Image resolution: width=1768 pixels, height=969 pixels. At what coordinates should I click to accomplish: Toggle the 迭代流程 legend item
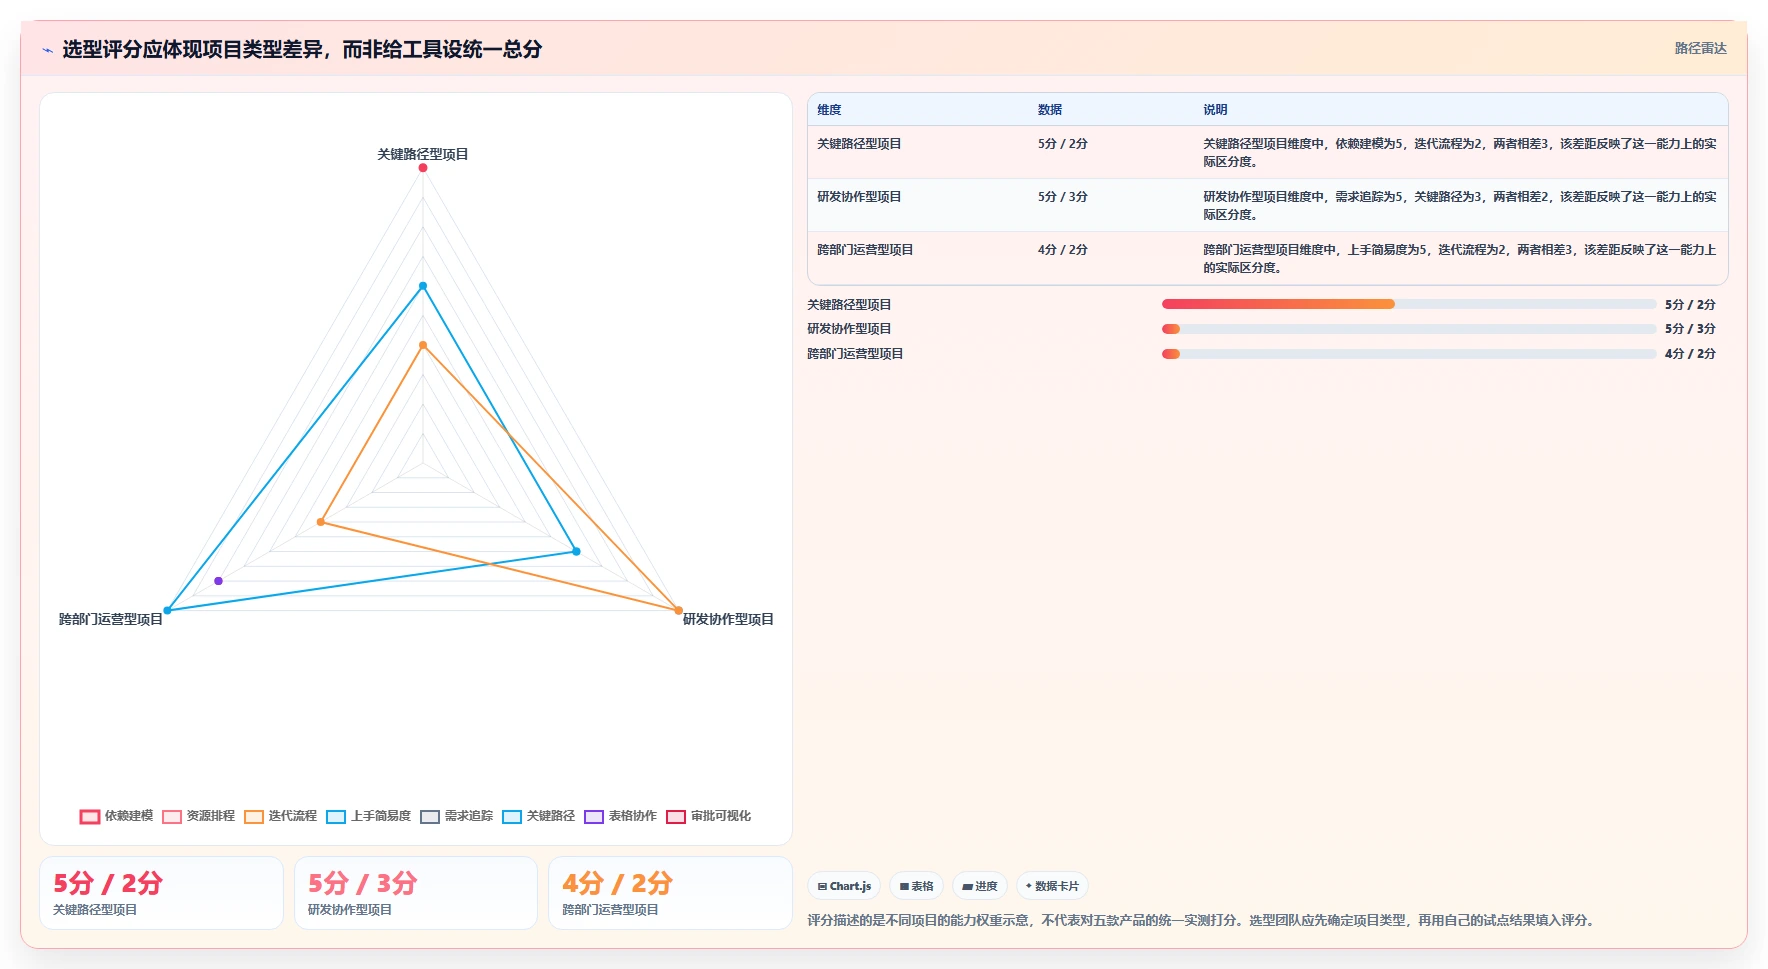[280, 816]
